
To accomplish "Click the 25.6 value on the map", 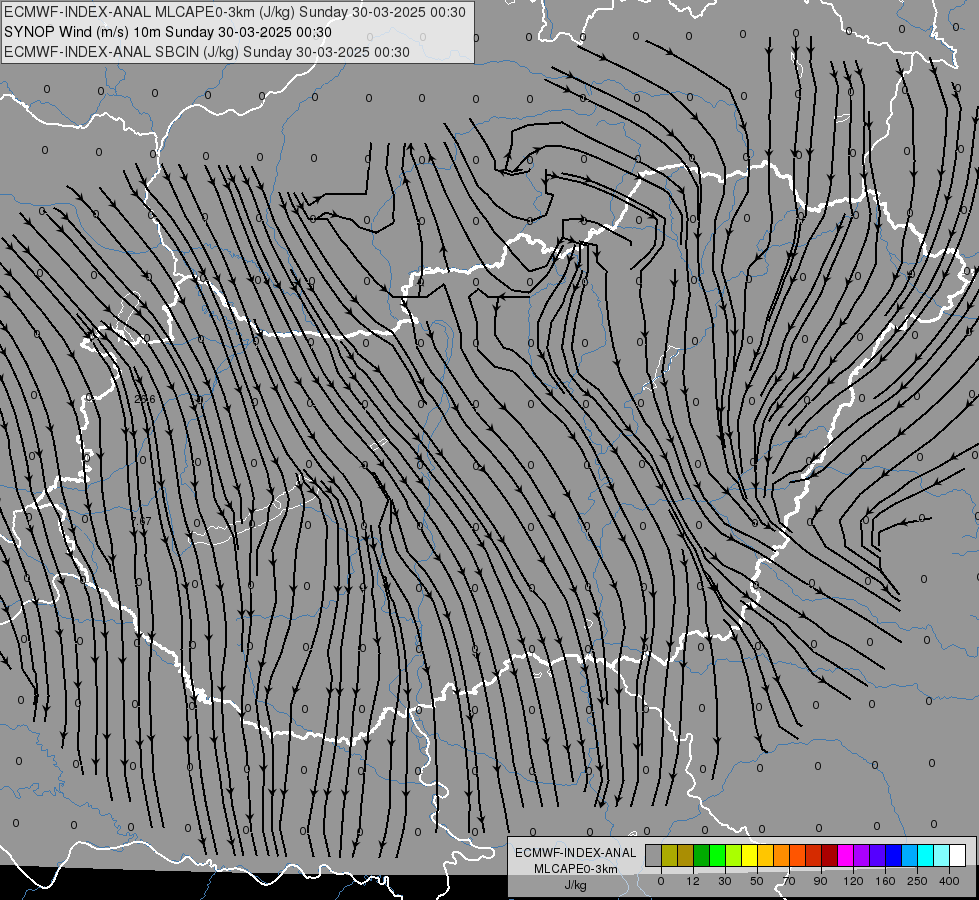I will (145, 399).
